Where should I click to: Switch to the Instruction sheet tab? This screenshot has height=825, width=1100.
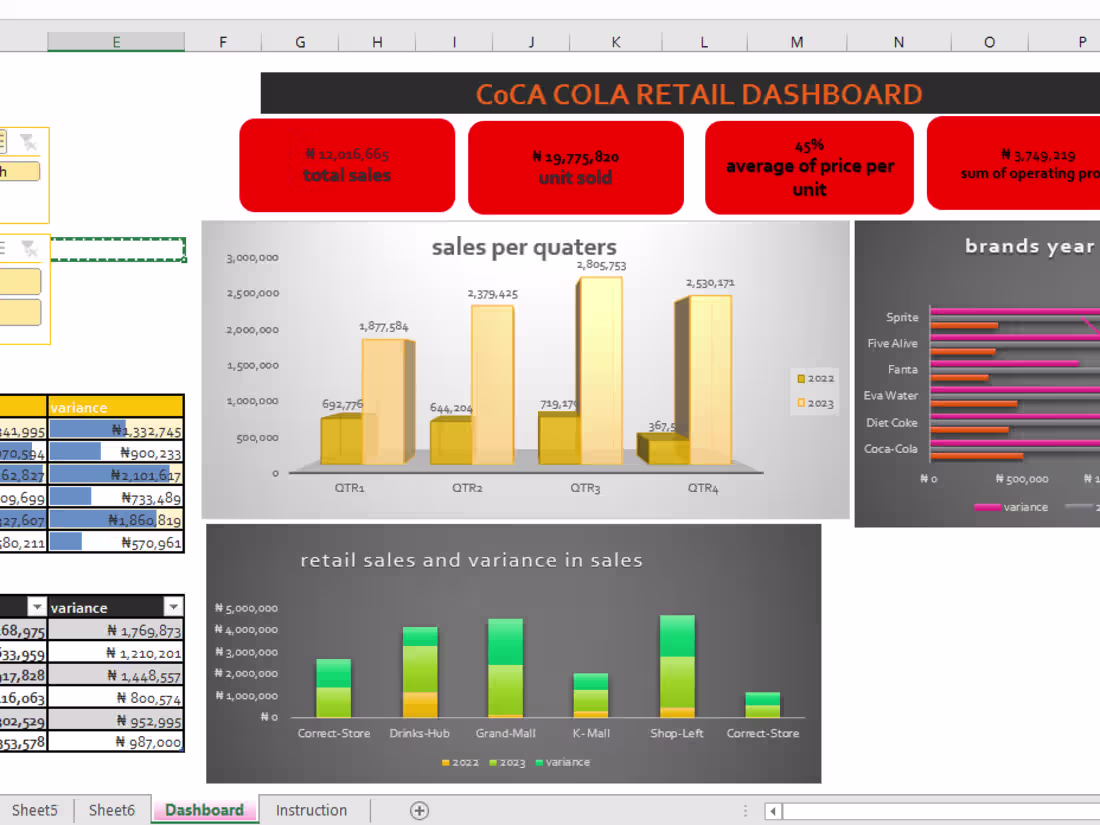(311, 810)
